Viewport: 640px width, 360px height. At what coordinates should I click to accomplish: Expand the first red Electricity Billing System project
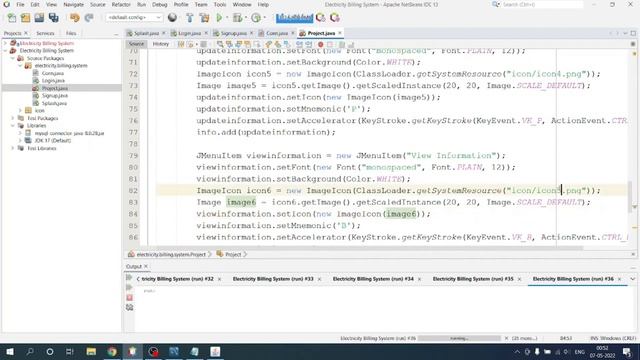(x=6, y=43)
